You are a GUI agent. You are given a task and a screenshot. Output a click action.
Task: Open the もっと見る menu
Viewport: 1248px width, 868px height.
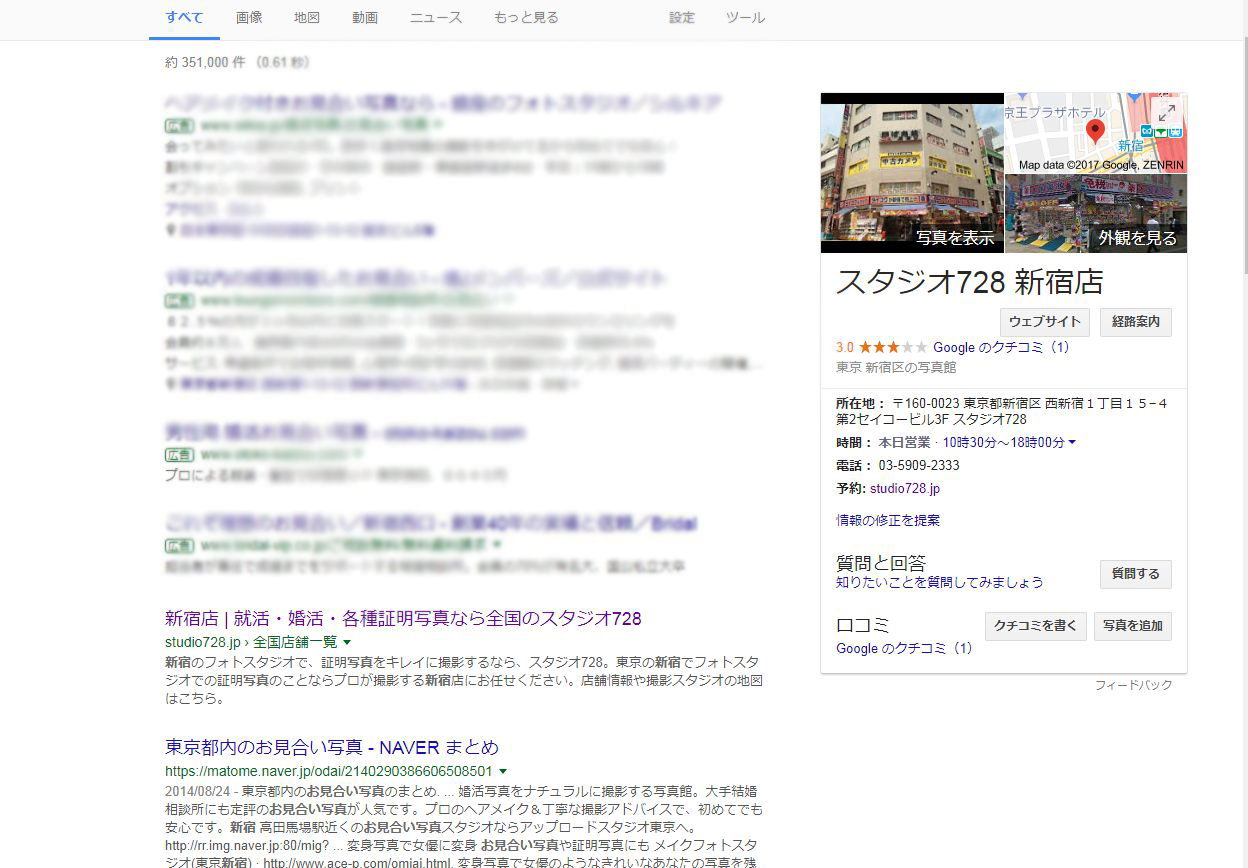[x=526, y=18]
